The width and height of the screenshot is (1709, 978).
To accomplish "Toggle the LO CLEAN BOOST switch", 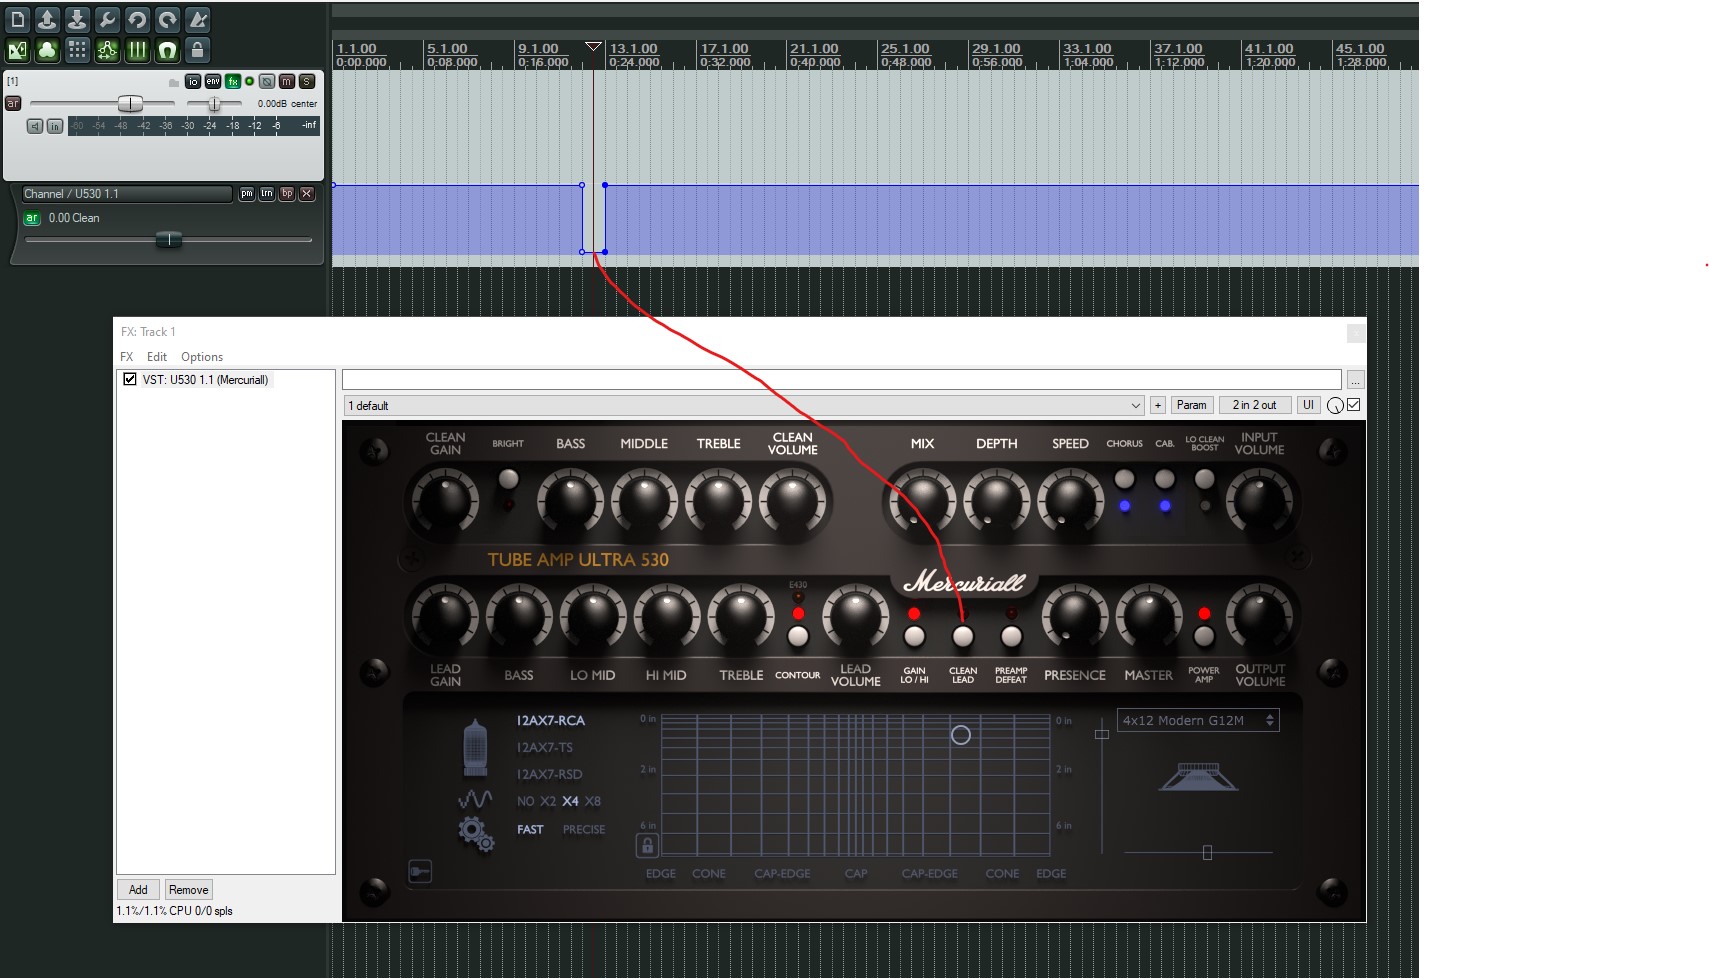I will (x=1205, y=479).
